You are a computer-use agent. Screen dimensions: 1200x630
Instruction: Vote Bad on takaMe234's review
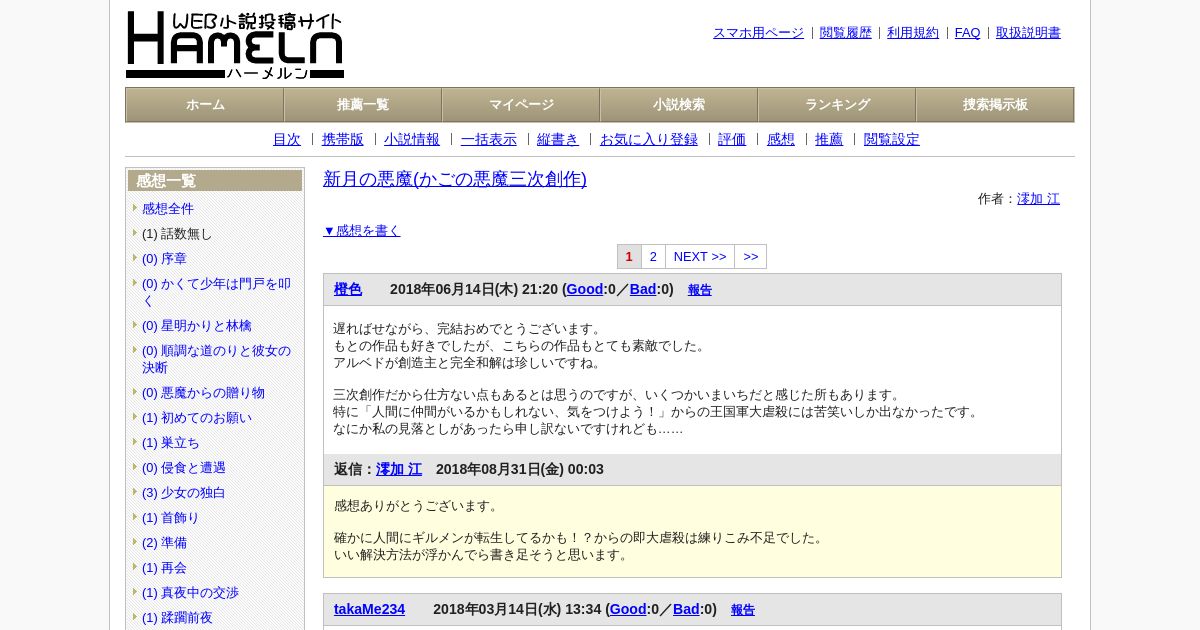point(686,609)
